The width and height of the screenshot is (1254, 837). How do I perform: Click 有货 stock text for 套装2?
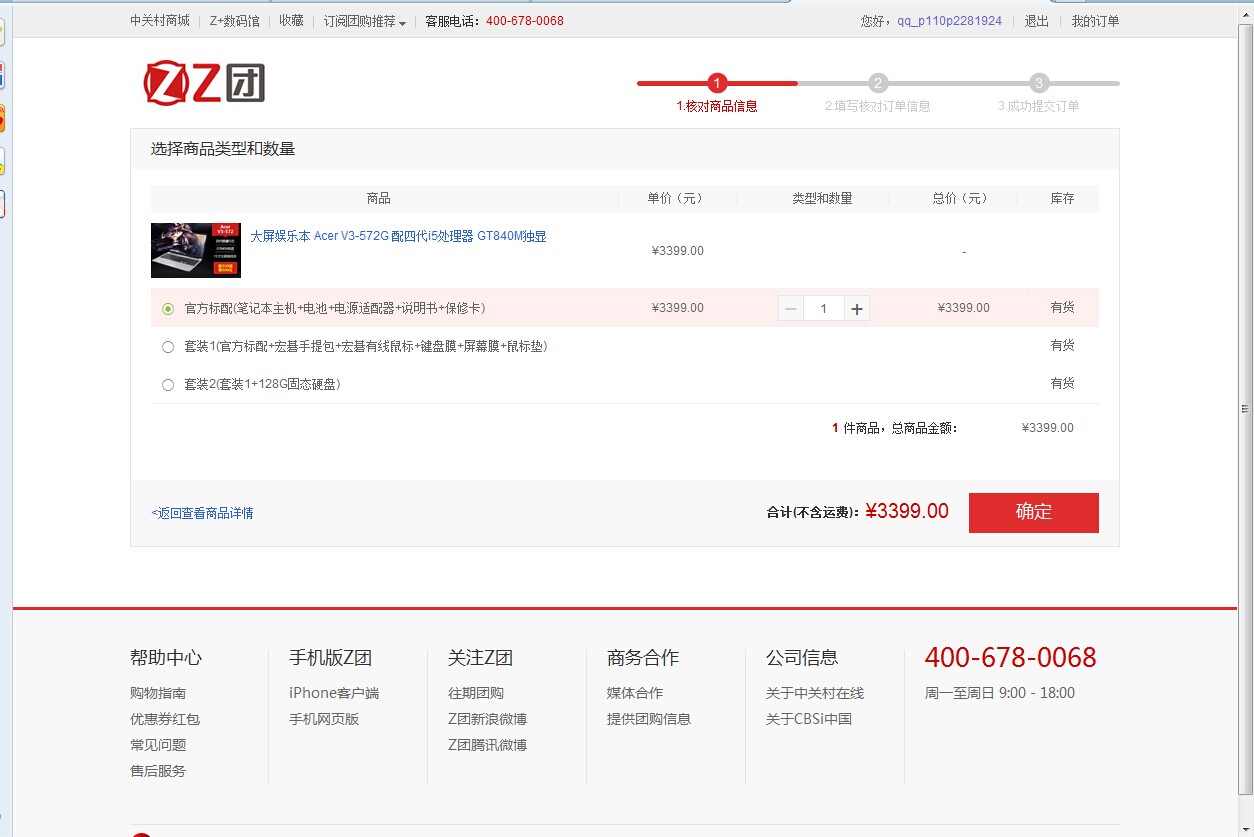point(1062,383)
